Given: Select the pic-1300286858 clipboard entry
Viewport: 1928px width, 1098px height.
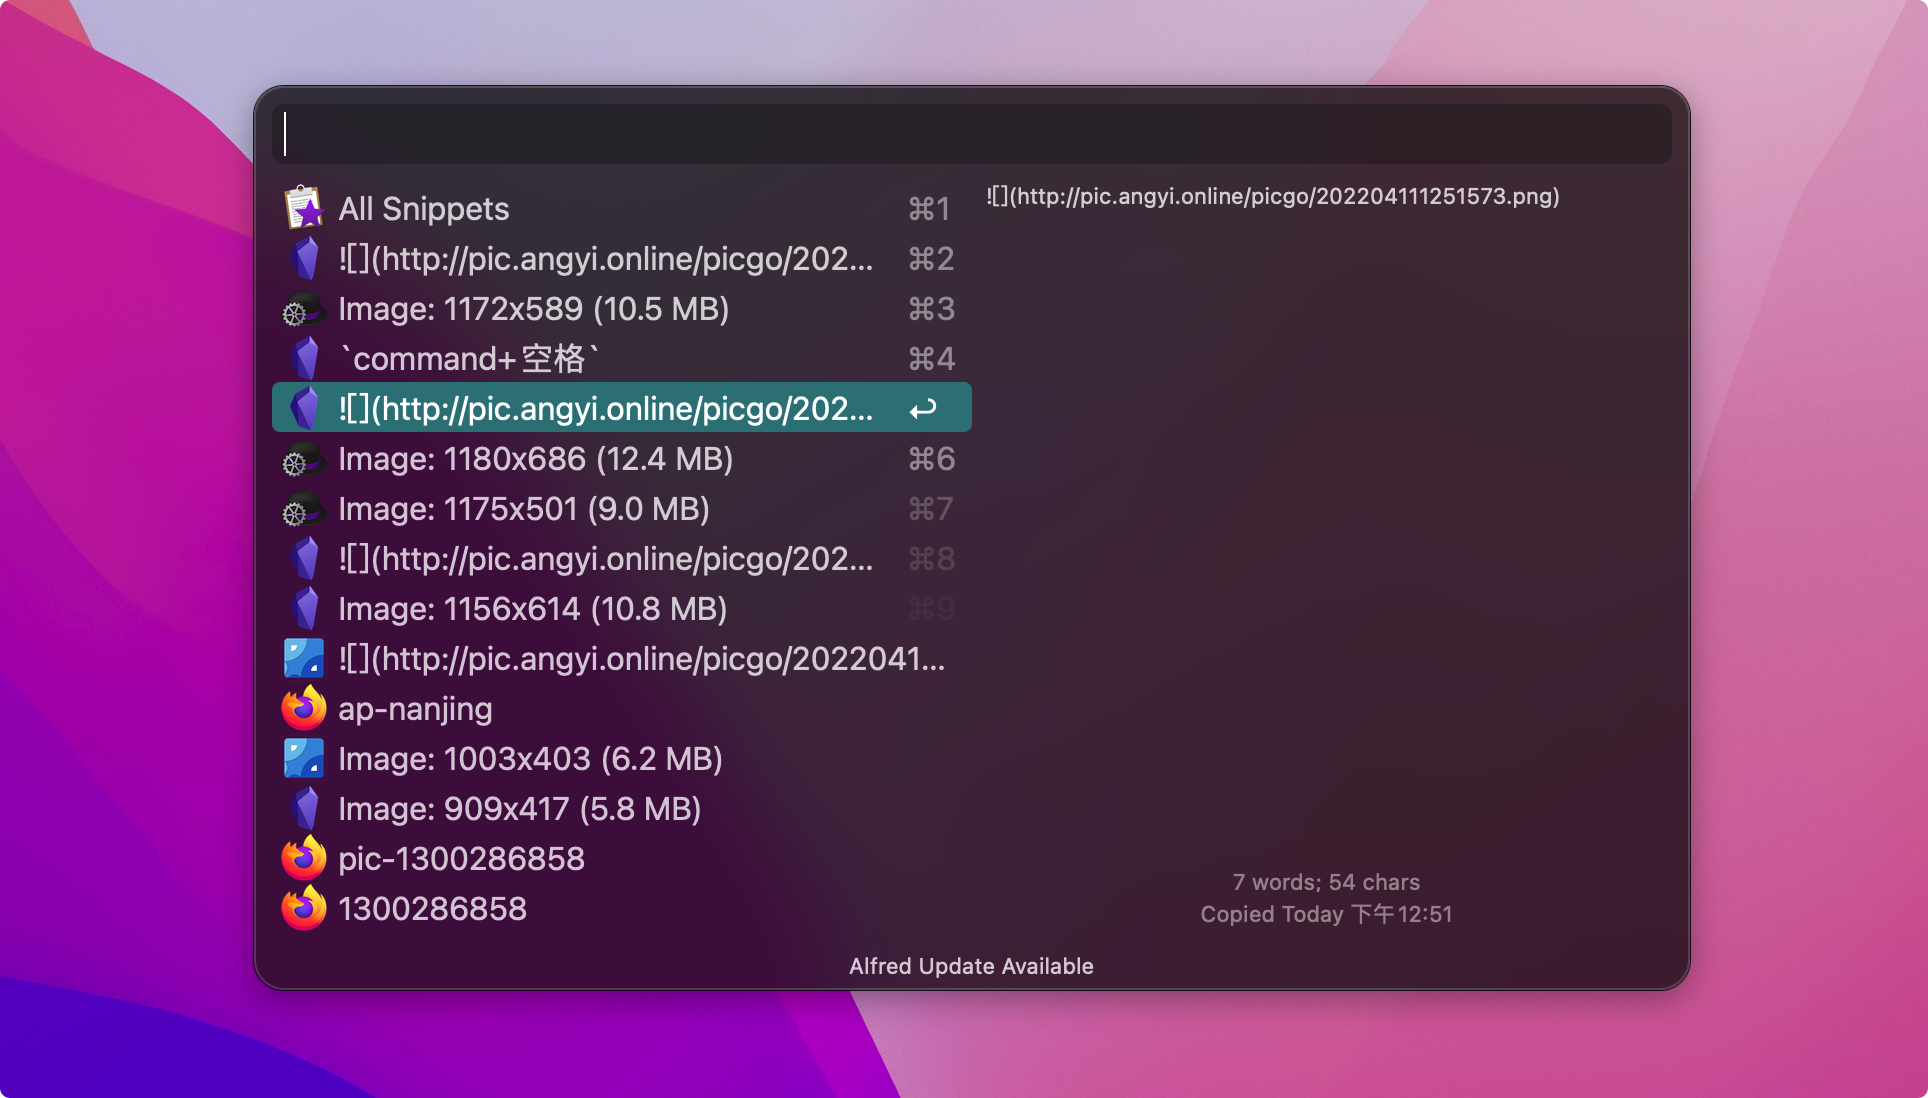Looking at the screenshot, I should pyautogui.click(x=622, y=858).
